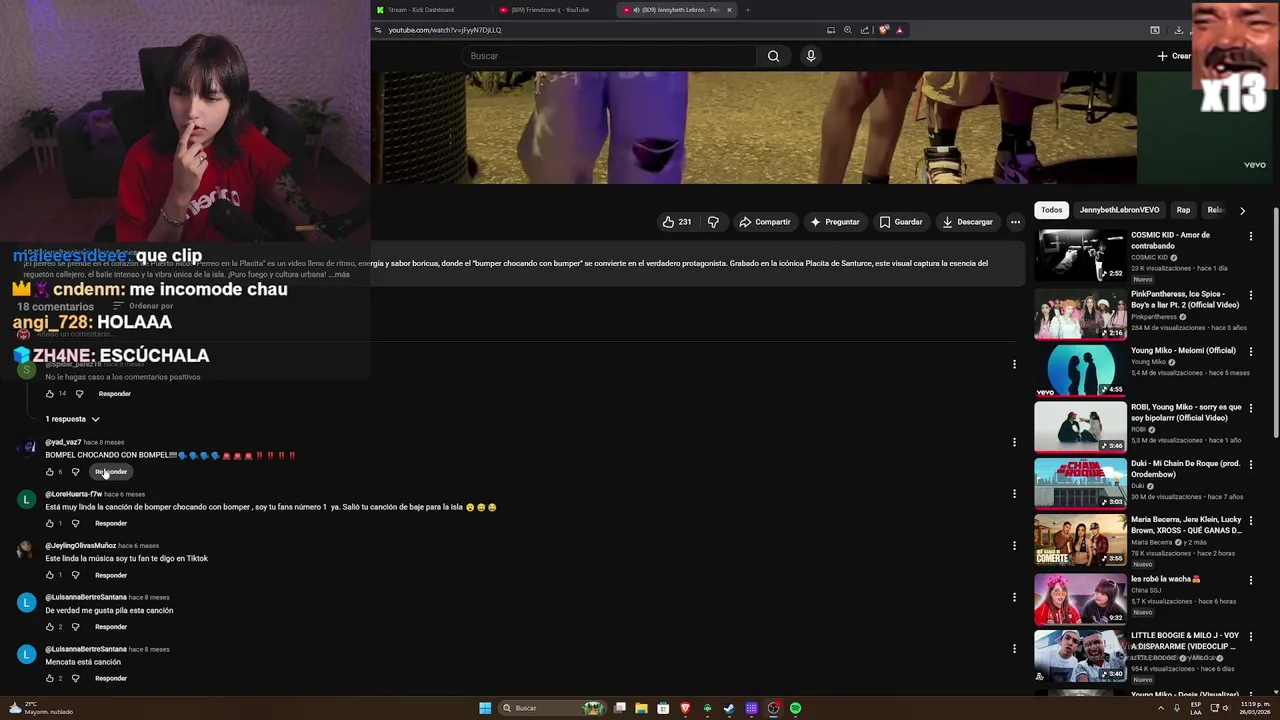Screen dimensions: 1280x720
Task: Open les robé la wacha thumbnail
Action: pyautogui.click(x=1080, y=599)
